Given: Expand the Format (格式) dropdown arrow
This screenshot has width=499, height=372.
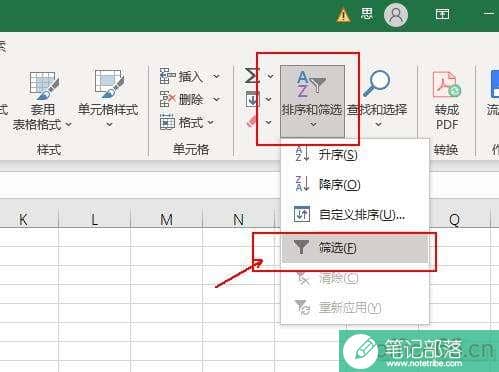Looking at the screenshot, I should click(x=211, y=123).
